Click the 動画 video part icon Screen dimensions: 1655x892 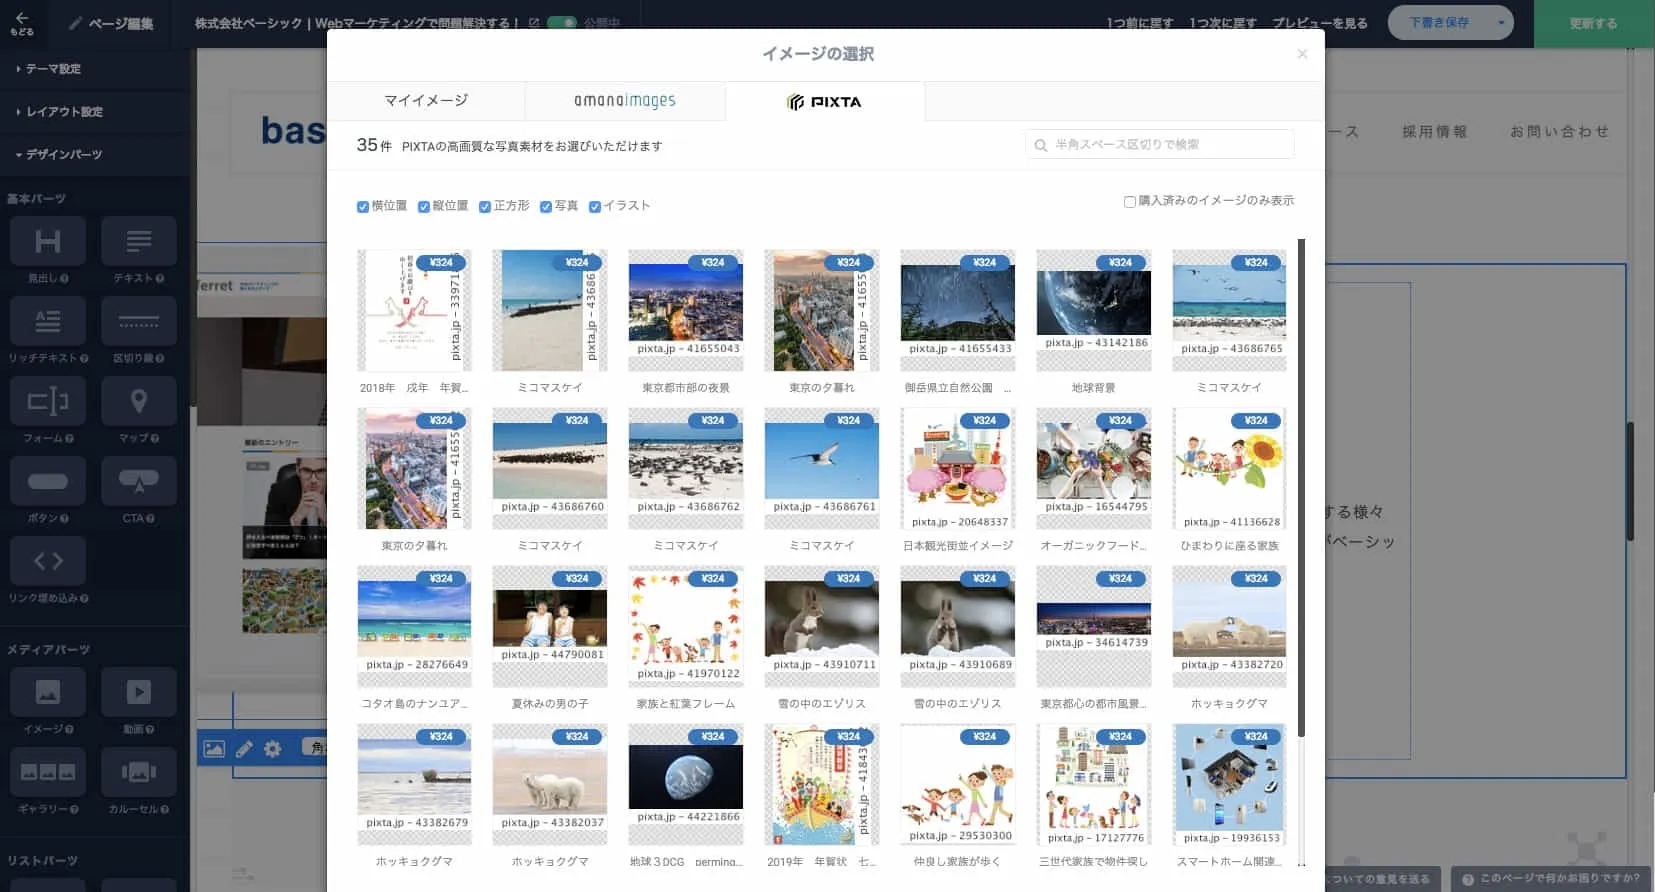(x=139, y=692)
